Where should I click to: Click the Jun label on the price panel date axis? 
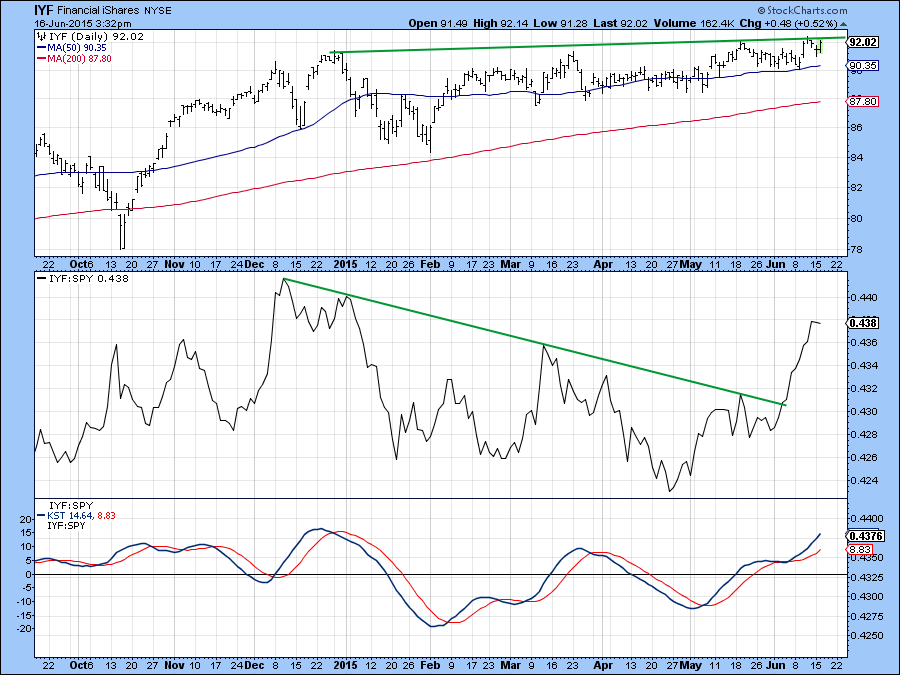tap(776, 265)
